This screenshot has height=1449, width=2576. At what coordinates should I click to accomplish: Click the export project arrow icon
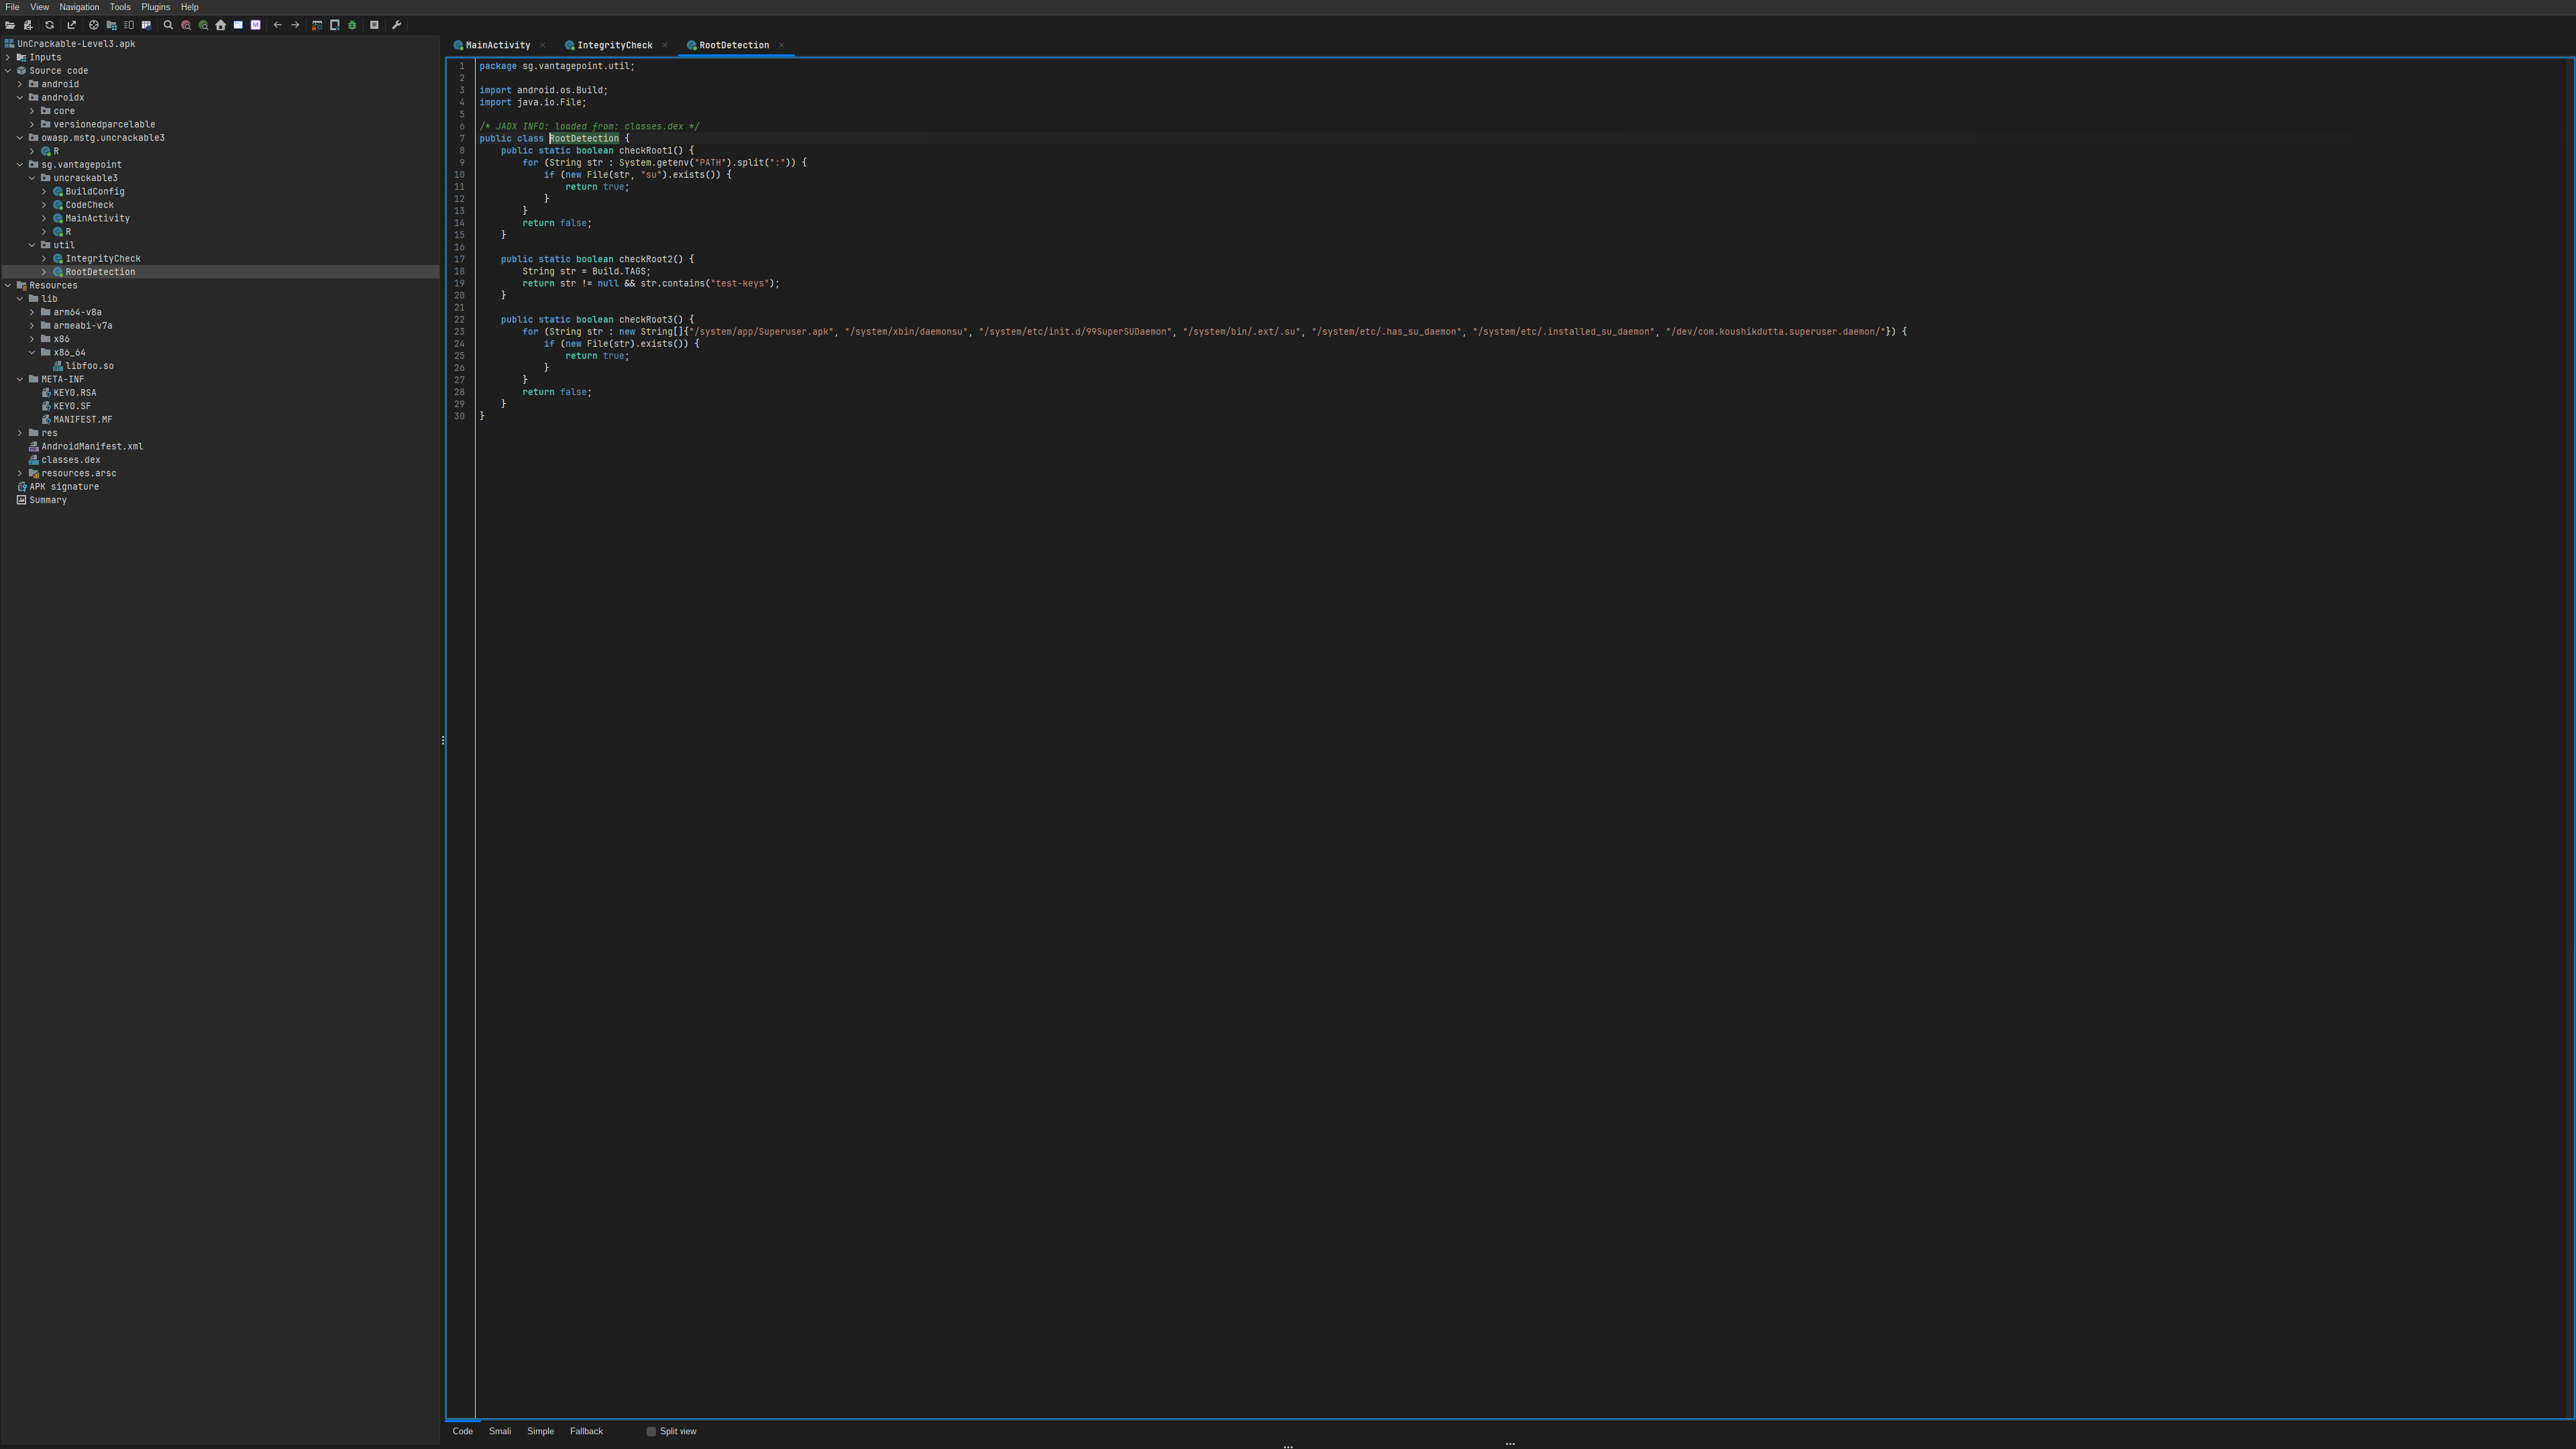coord(71,25)
